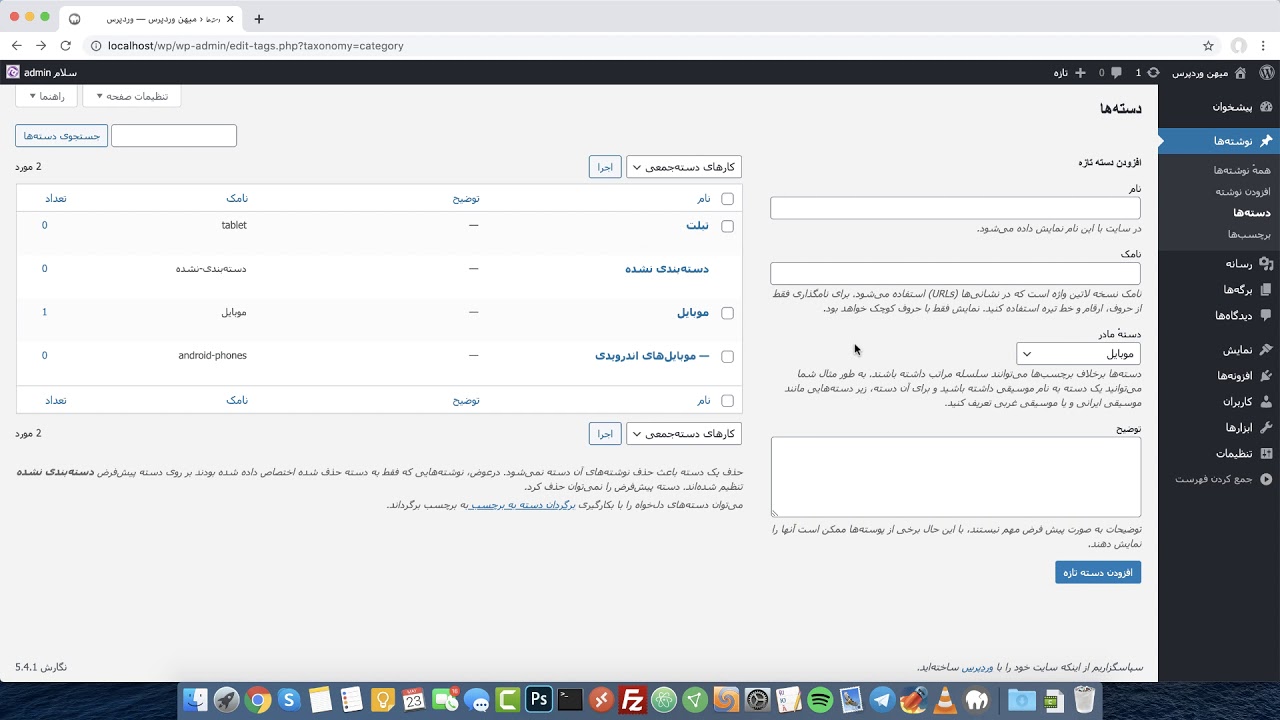Image resolution: width=1280 pixels, height=720 pixels.
Task: Sort by تعداد count column header
Action: click(55, 198)
